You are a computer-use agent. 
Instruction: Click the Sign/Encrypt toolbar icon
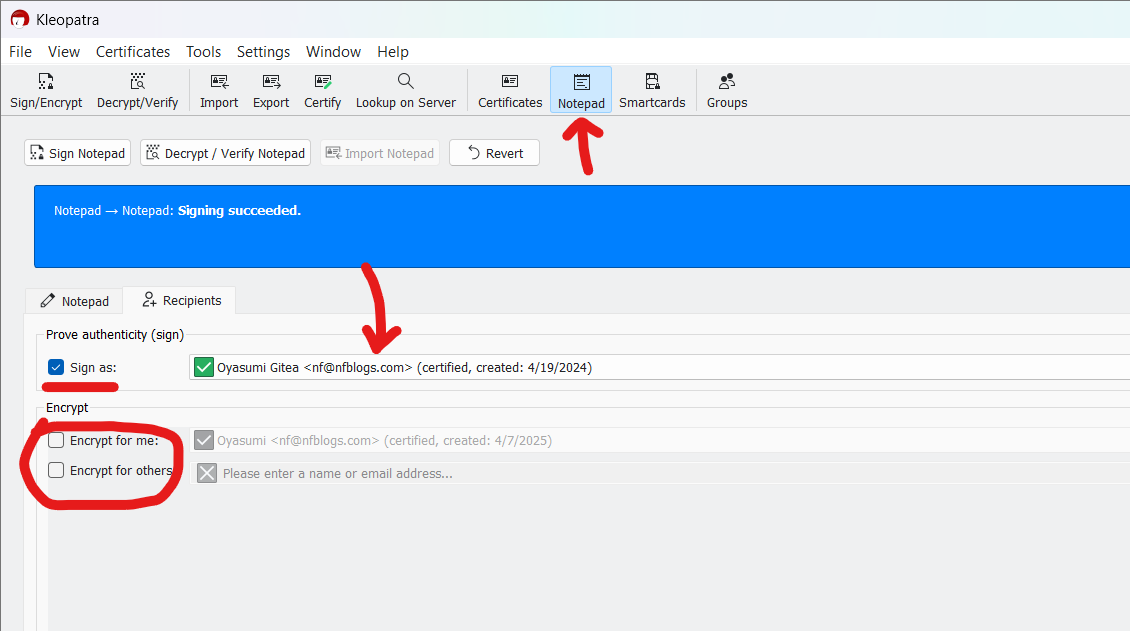click(46, 90)
